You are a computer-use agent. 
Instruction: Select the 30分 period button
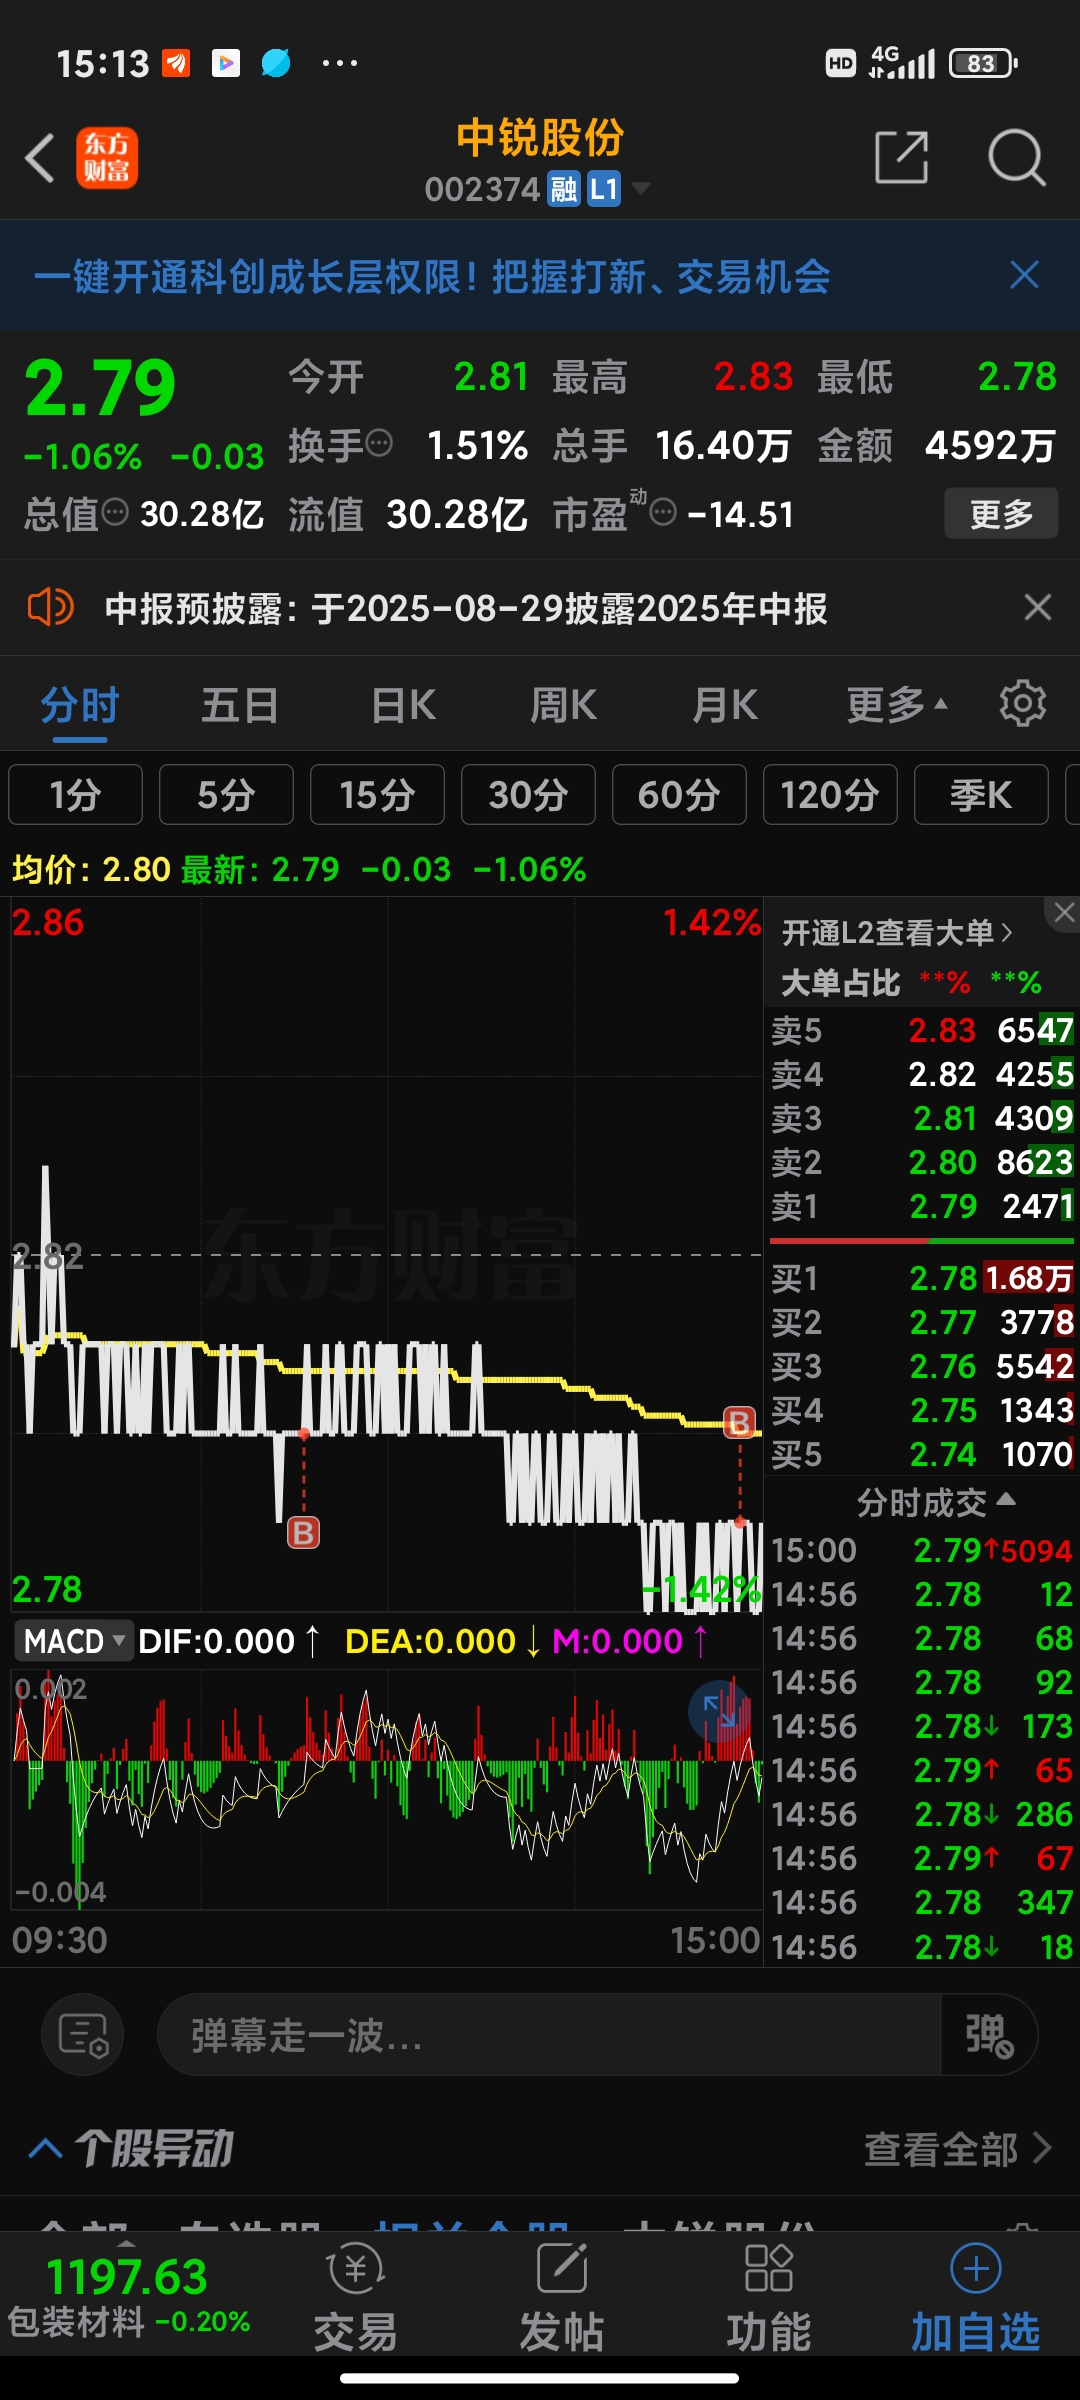pyautogui.click(x=528, y=795)
